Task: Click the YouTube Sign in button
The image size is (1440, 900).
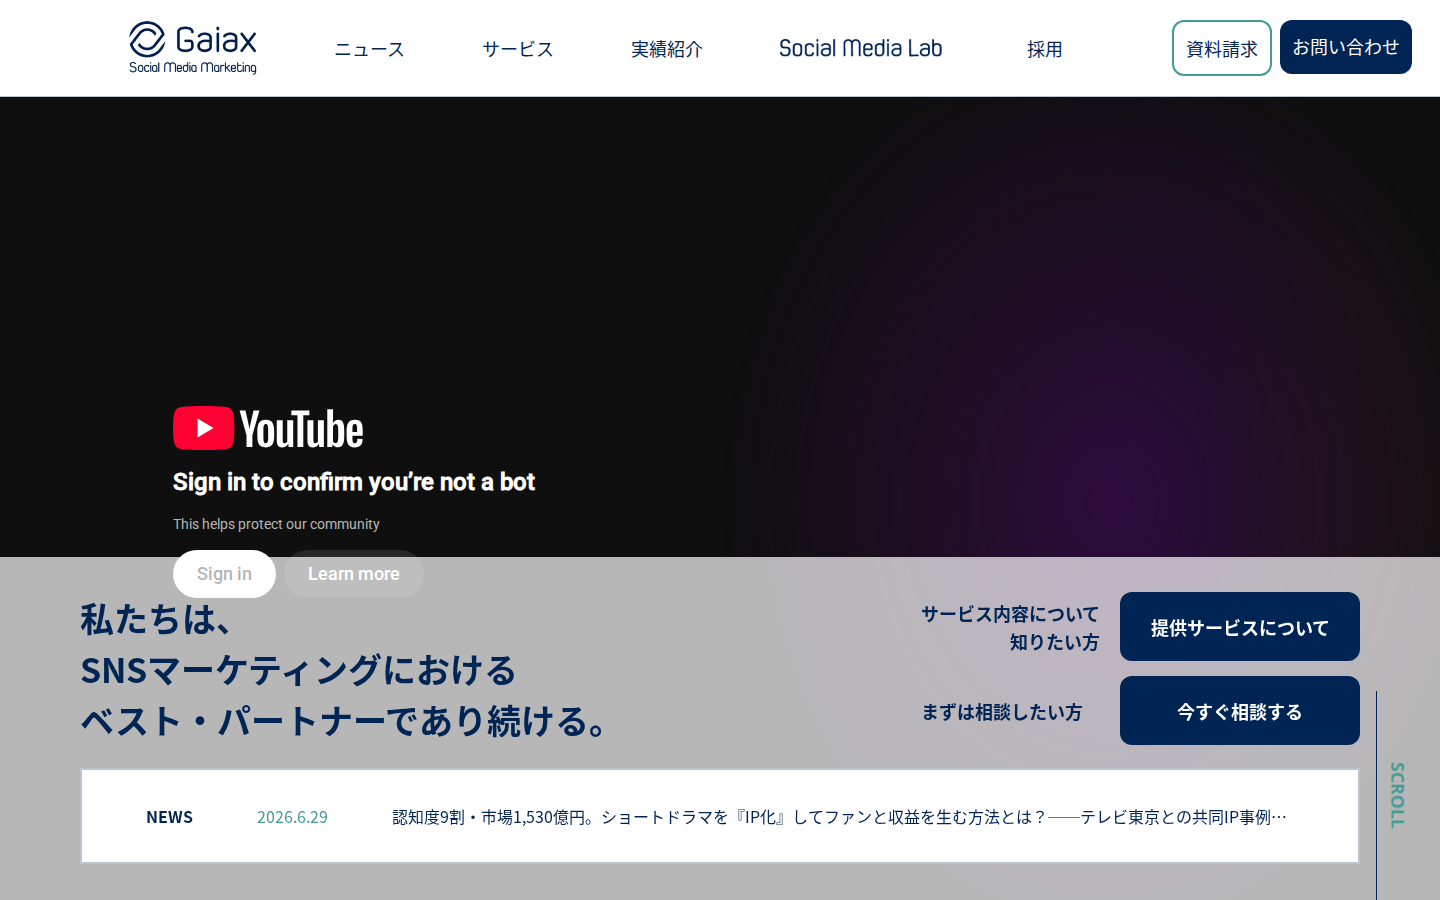Action: point(224,574)
